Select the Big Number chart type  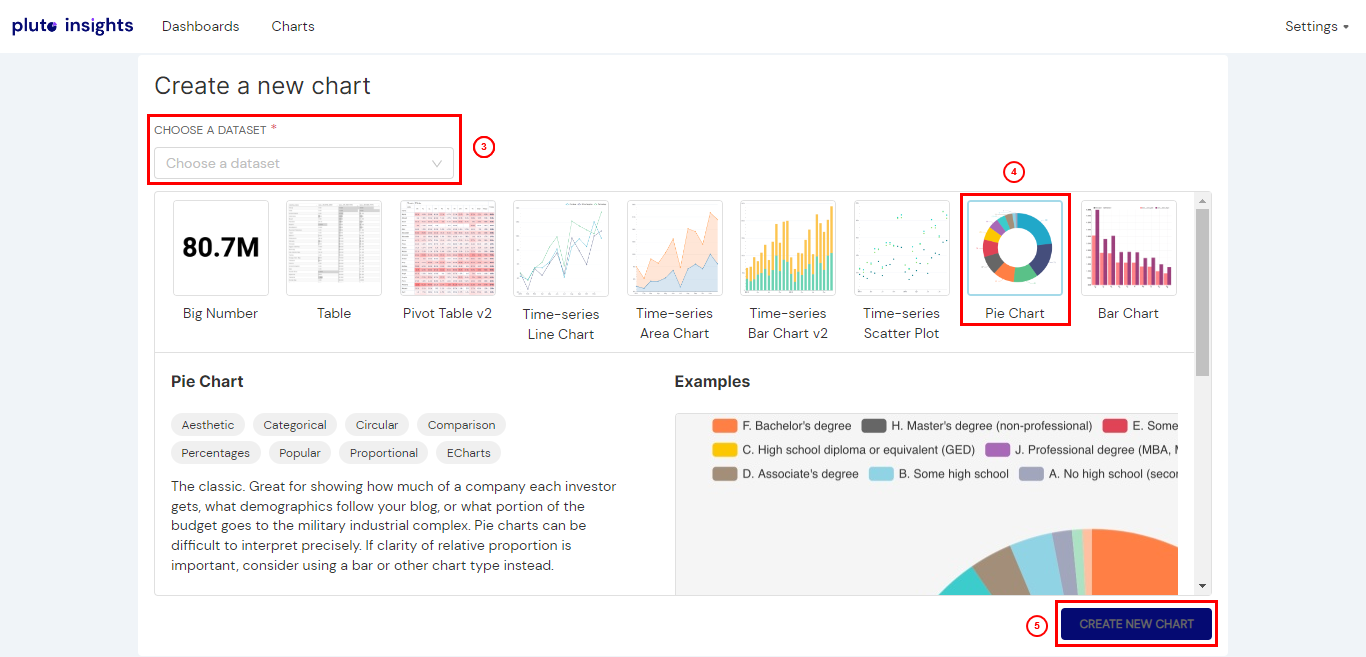click(221, 248)
